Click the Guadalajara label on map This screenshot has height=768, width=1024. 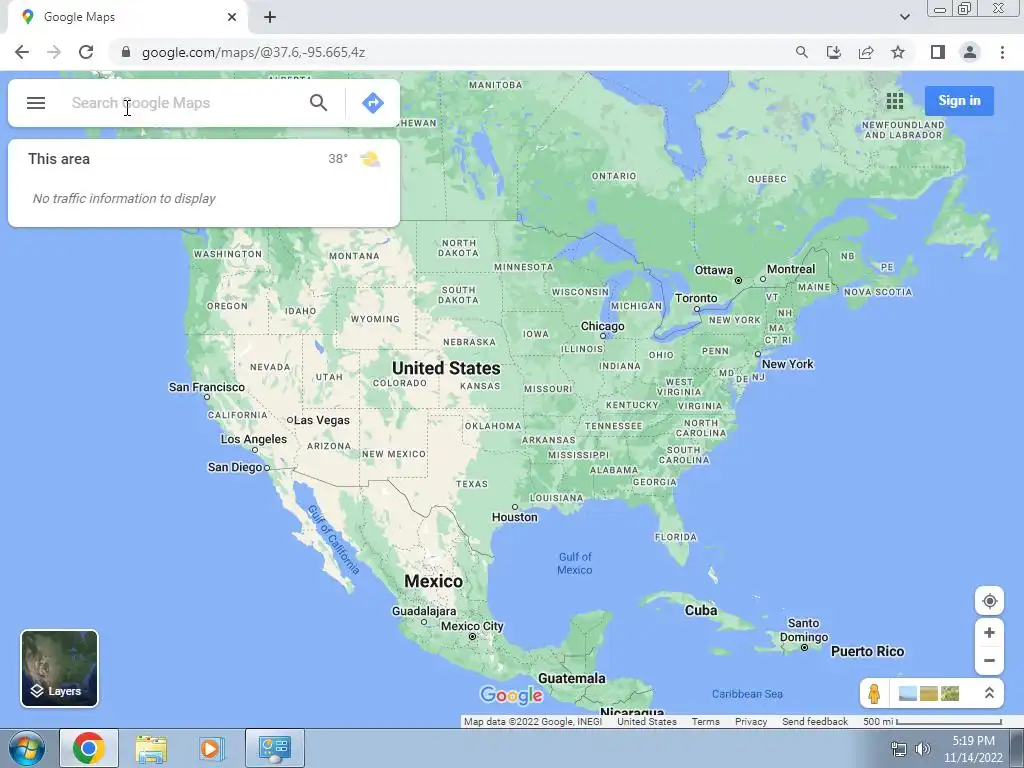pyautogui.click(x=424, y=611)
